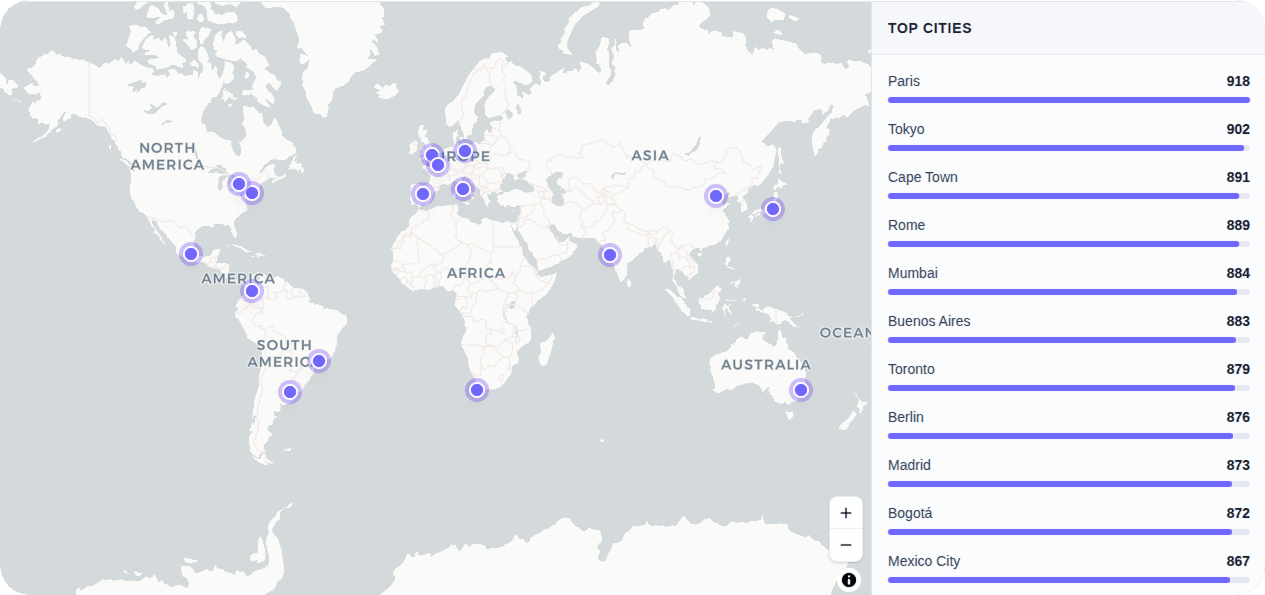Select the Toronto map marker

[238, 184]
